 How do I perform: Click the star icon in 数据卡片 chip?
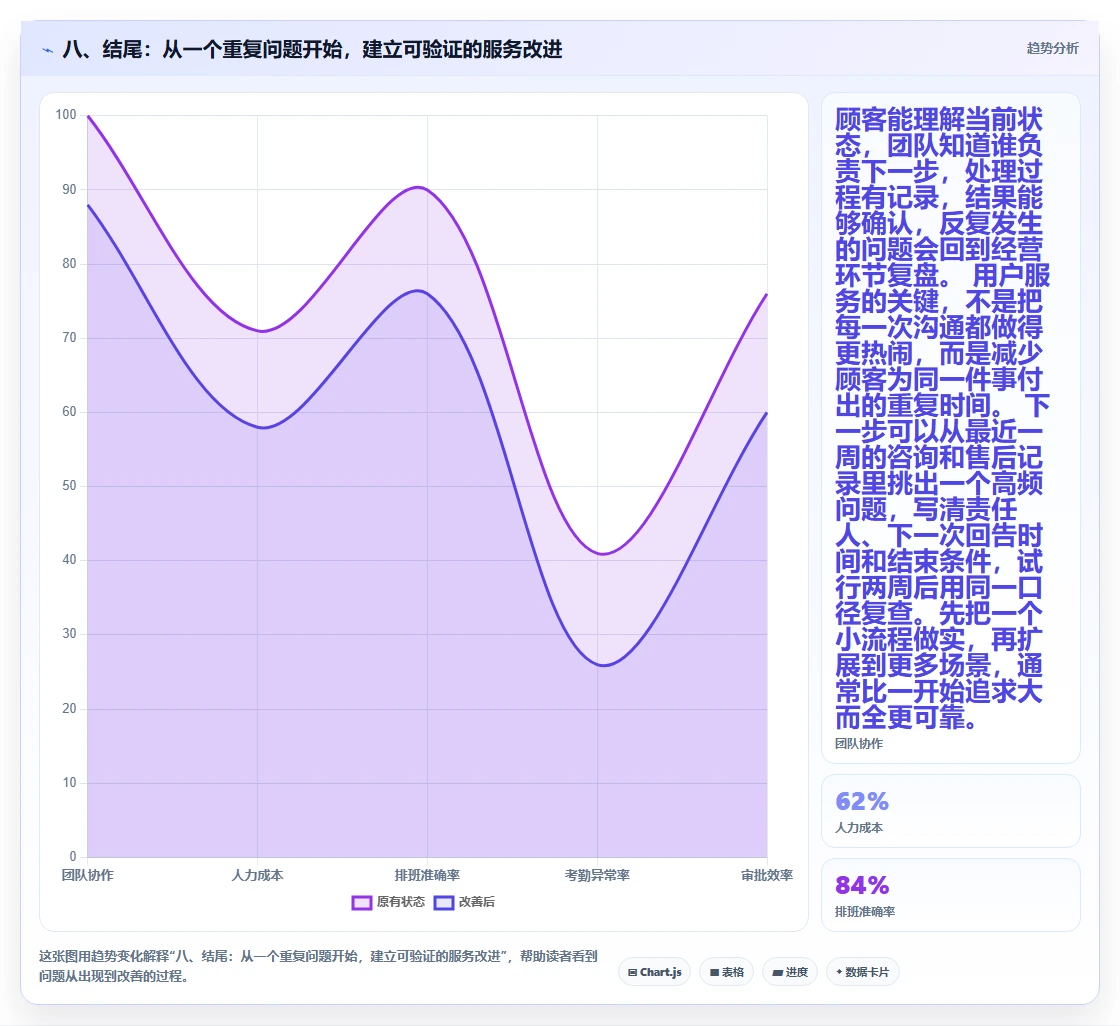[839, 972]
